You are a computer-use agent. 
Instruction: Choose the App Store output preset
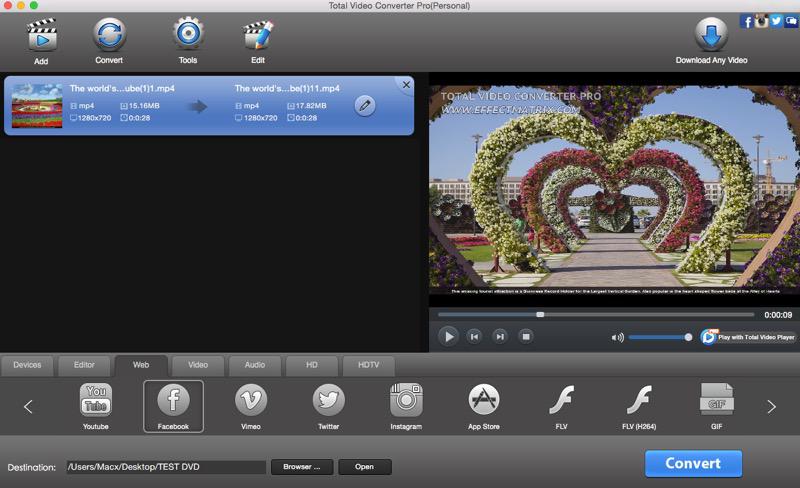click(484, 406)
